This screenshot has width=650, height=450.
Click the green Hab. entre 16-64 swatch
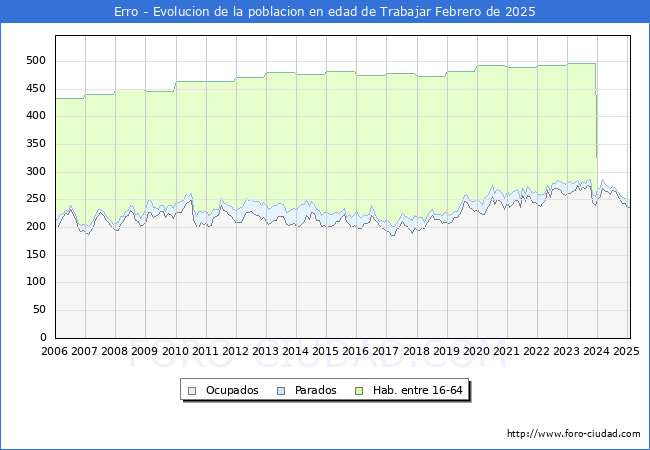coord(359,391)
